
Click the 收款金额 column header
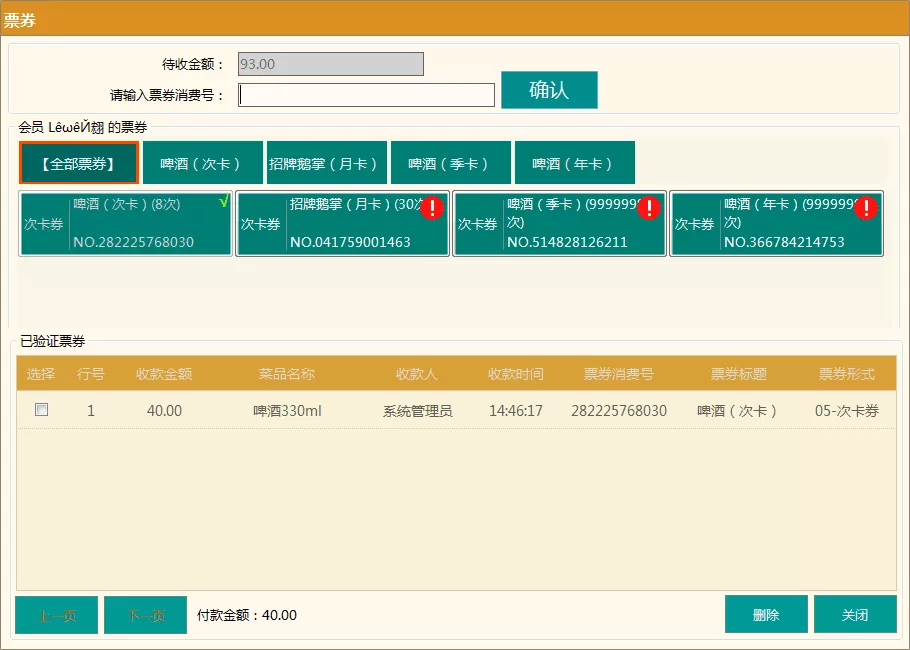coord(164,374)
